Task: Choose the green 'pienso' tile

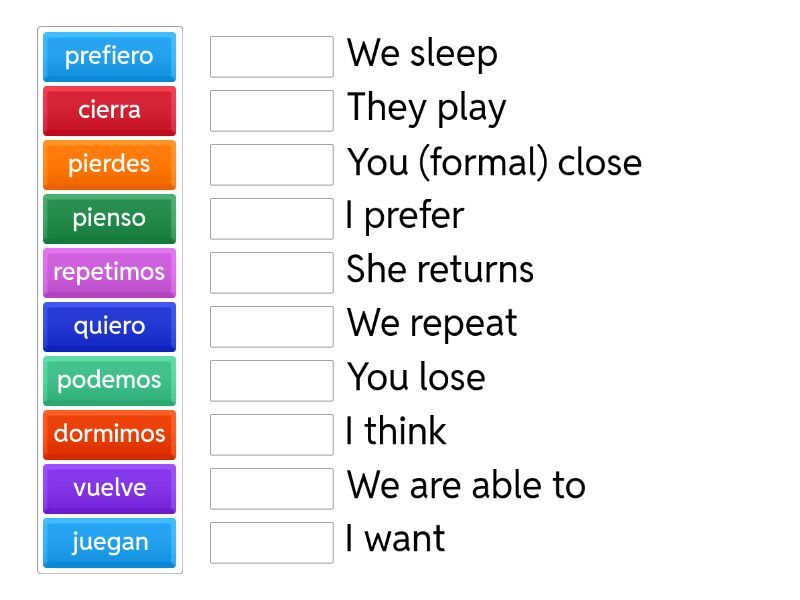Action: click(109, 218)
